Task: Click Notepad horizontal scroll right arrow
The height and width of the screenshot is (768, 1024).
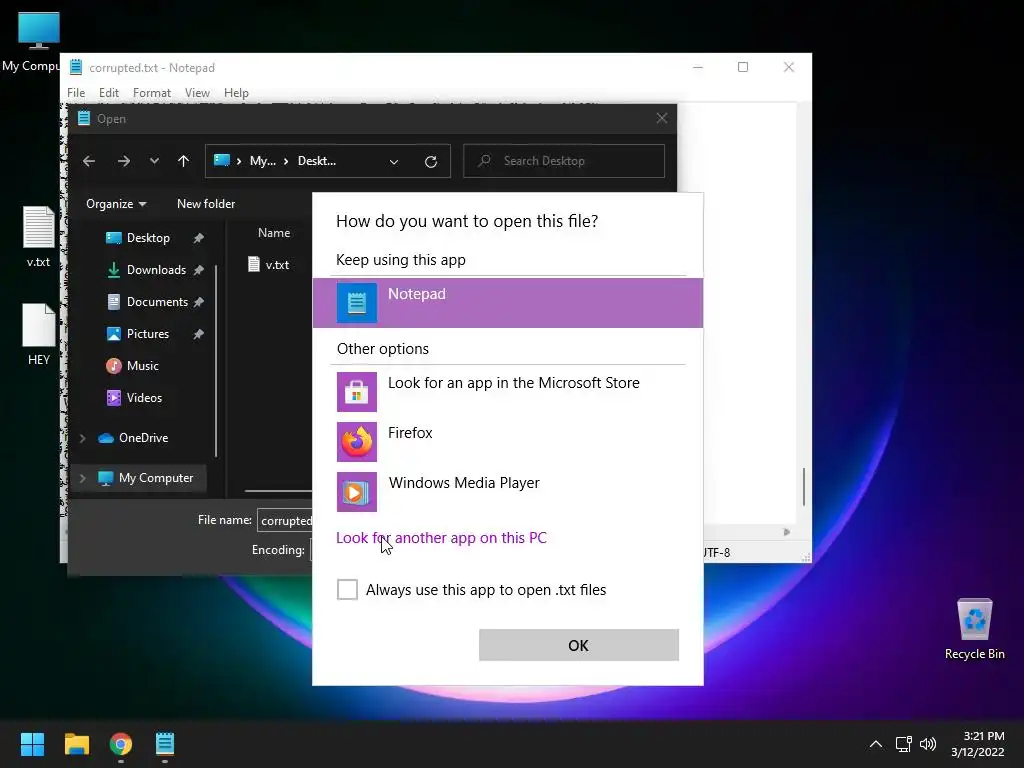Action: (x=787, y=532)
